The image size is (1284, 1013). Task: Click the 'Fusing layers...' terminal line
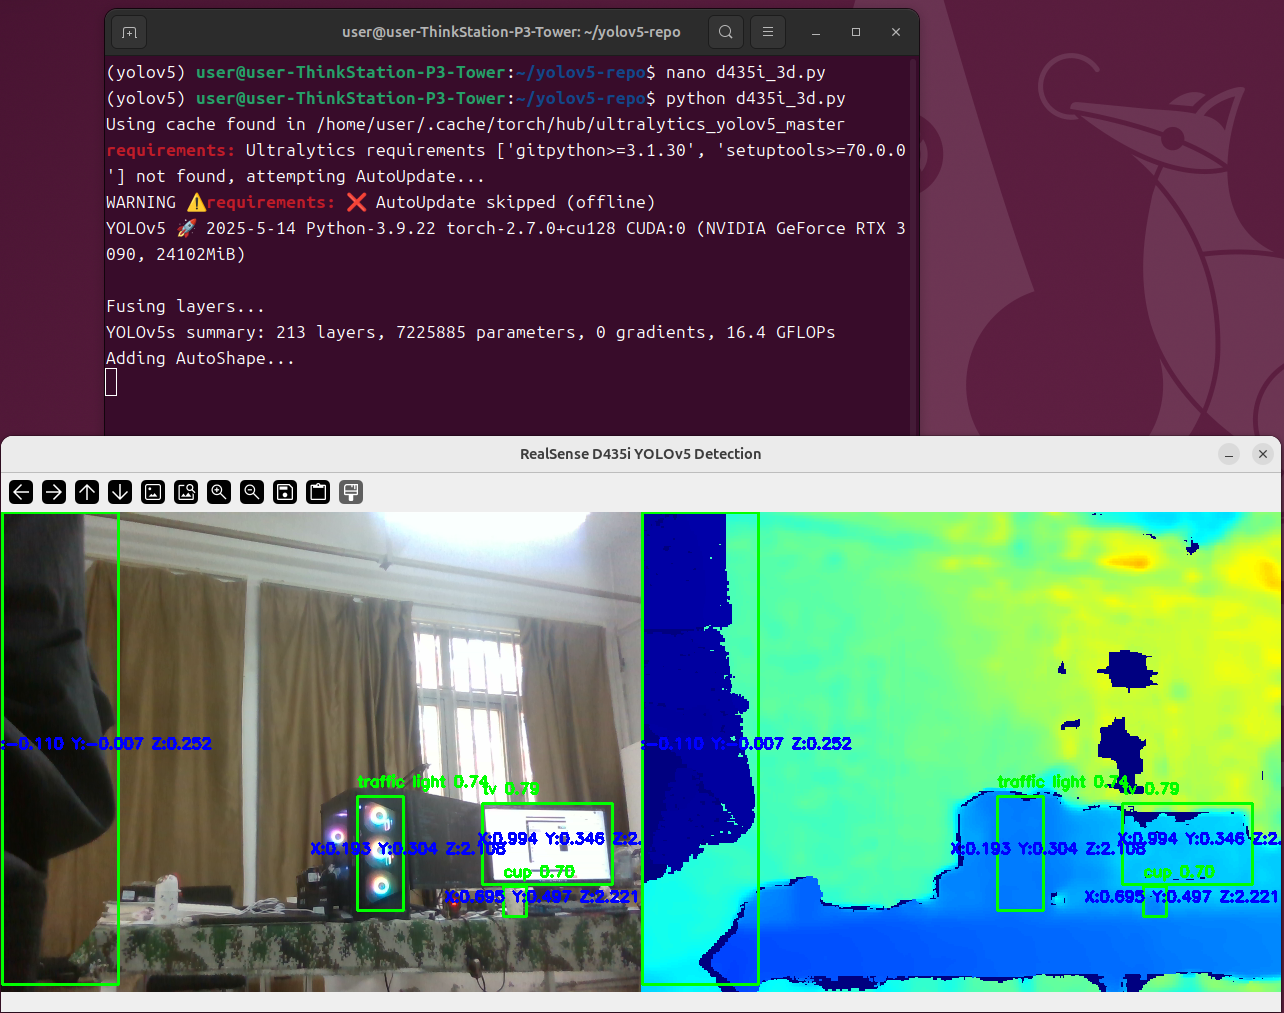coord(185,306)
